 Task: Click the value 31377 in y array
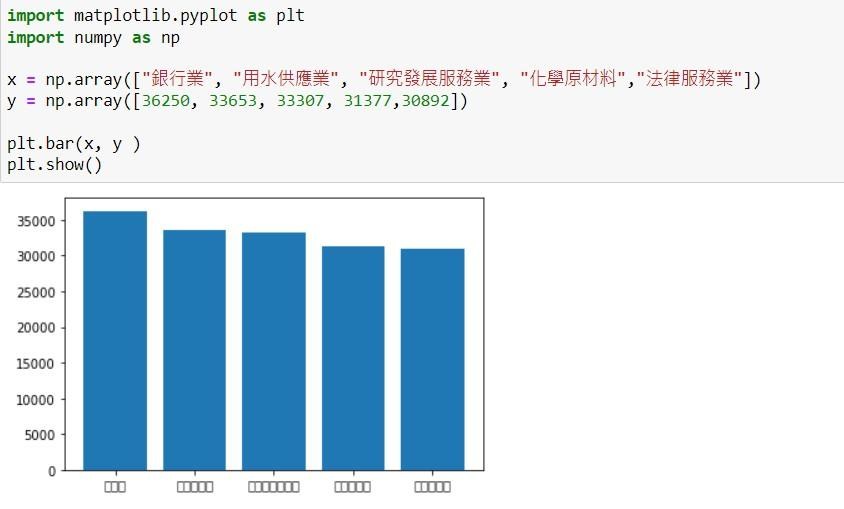pyautogui.click(x=368, y=101)
